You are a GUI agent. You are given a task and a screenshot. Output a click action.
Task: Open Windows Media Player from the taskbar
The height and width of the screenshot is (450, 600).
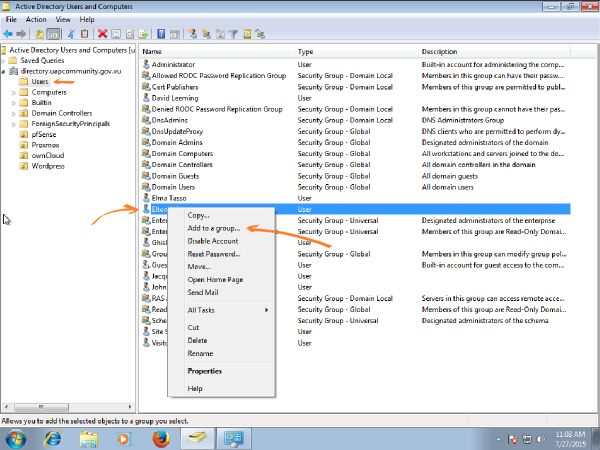[x=124, y=439]
